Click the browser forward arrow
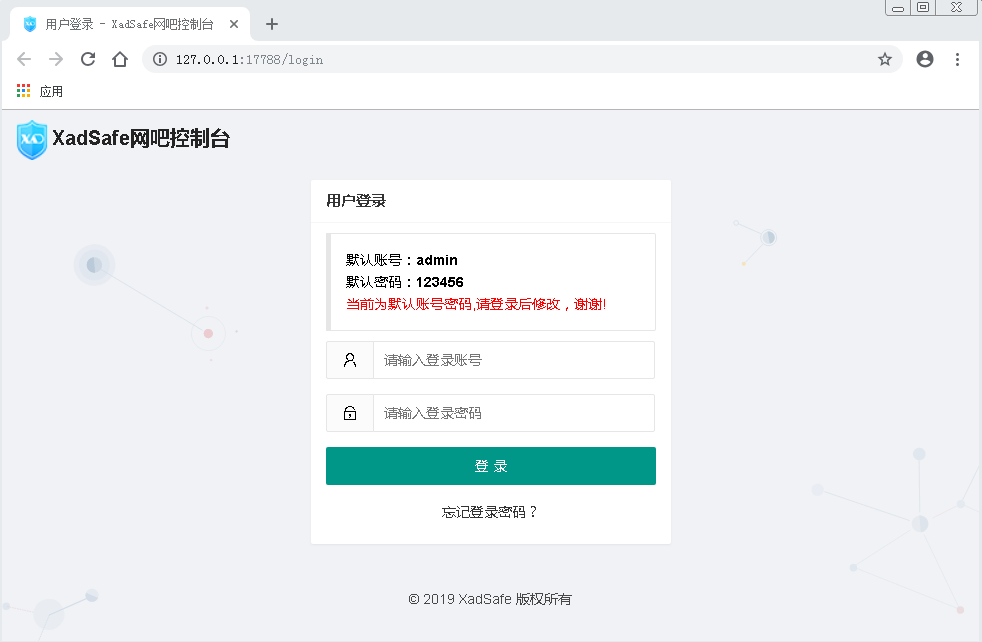This screenshot has width=982, height=642. 56,60
